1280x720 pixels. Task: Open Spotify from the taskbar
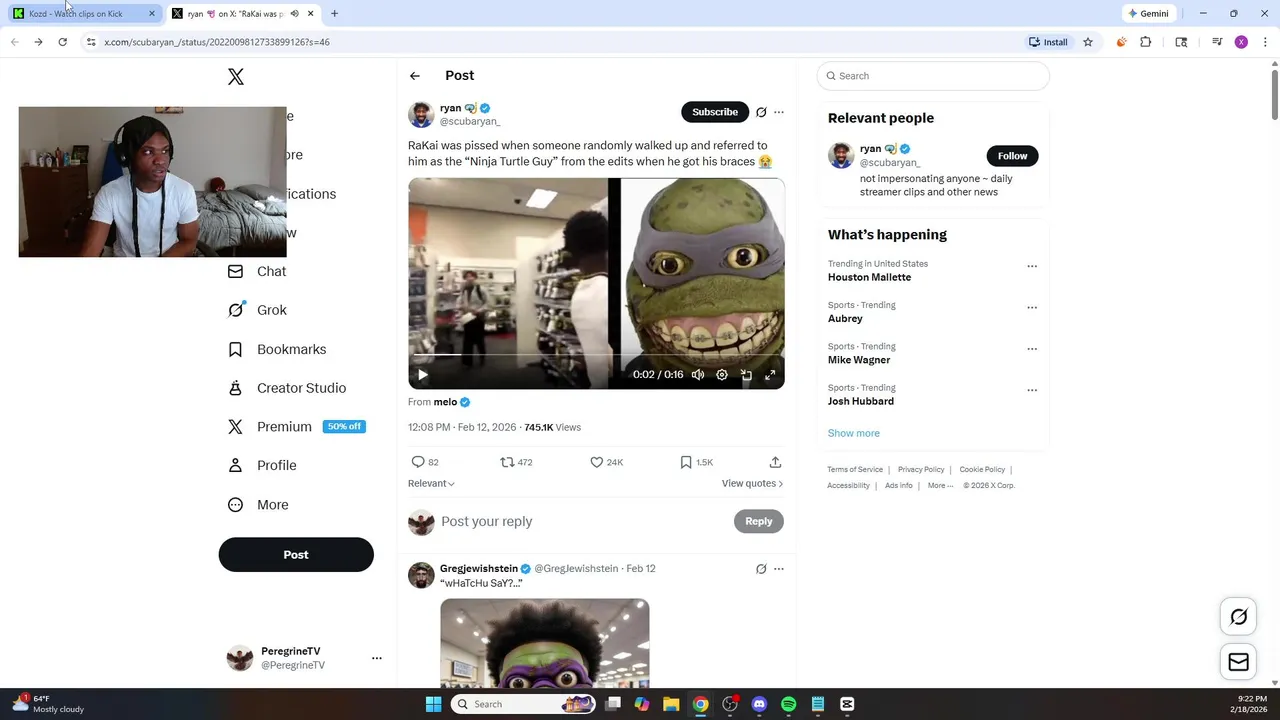[788, 704]
